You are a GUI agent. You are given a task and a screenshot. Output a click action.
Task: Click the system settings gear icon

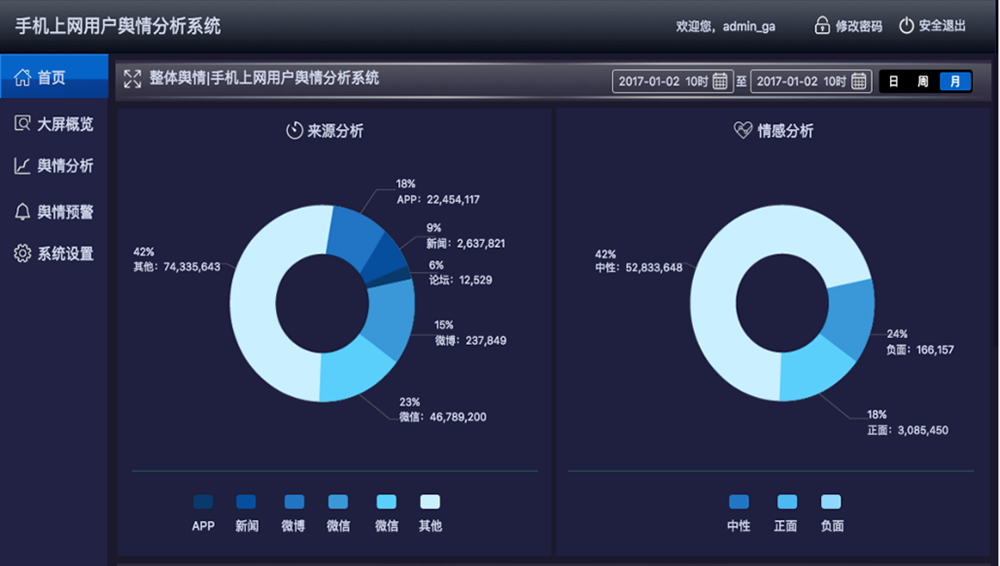click(23, 254)
